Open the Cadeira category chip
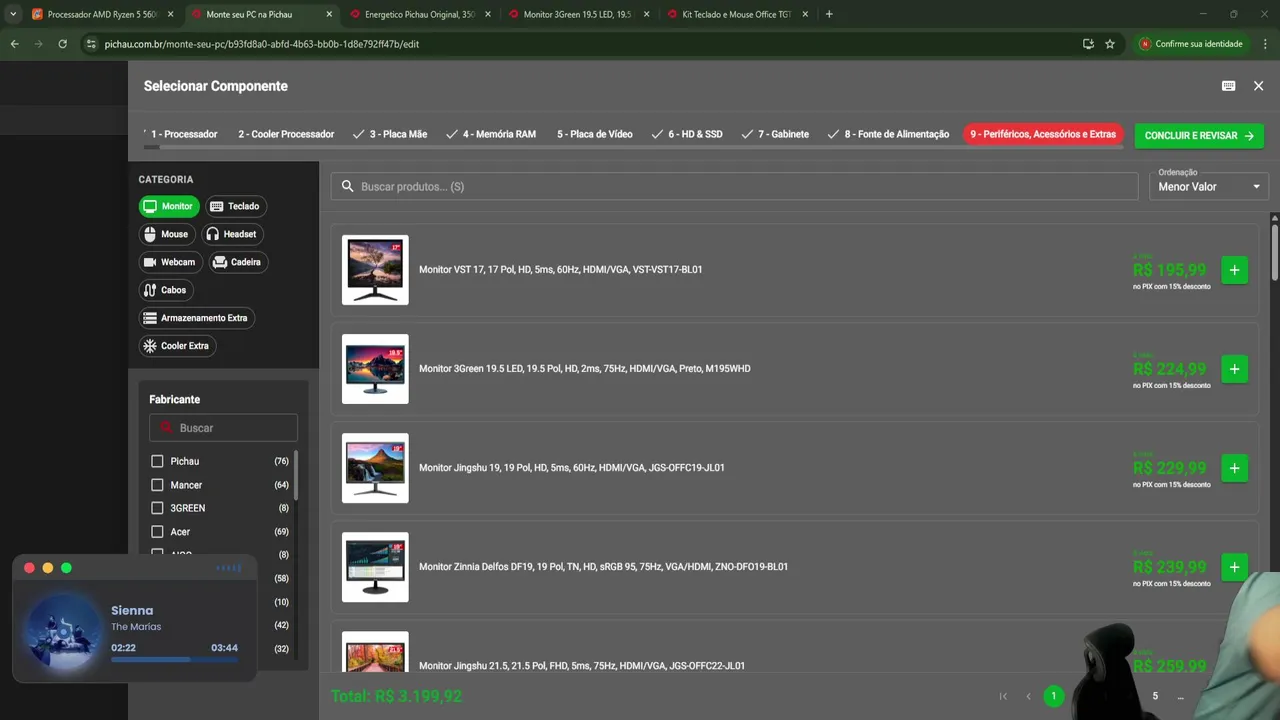The width and height of the screenshot is (1280, 720). [x=238, y=262]
